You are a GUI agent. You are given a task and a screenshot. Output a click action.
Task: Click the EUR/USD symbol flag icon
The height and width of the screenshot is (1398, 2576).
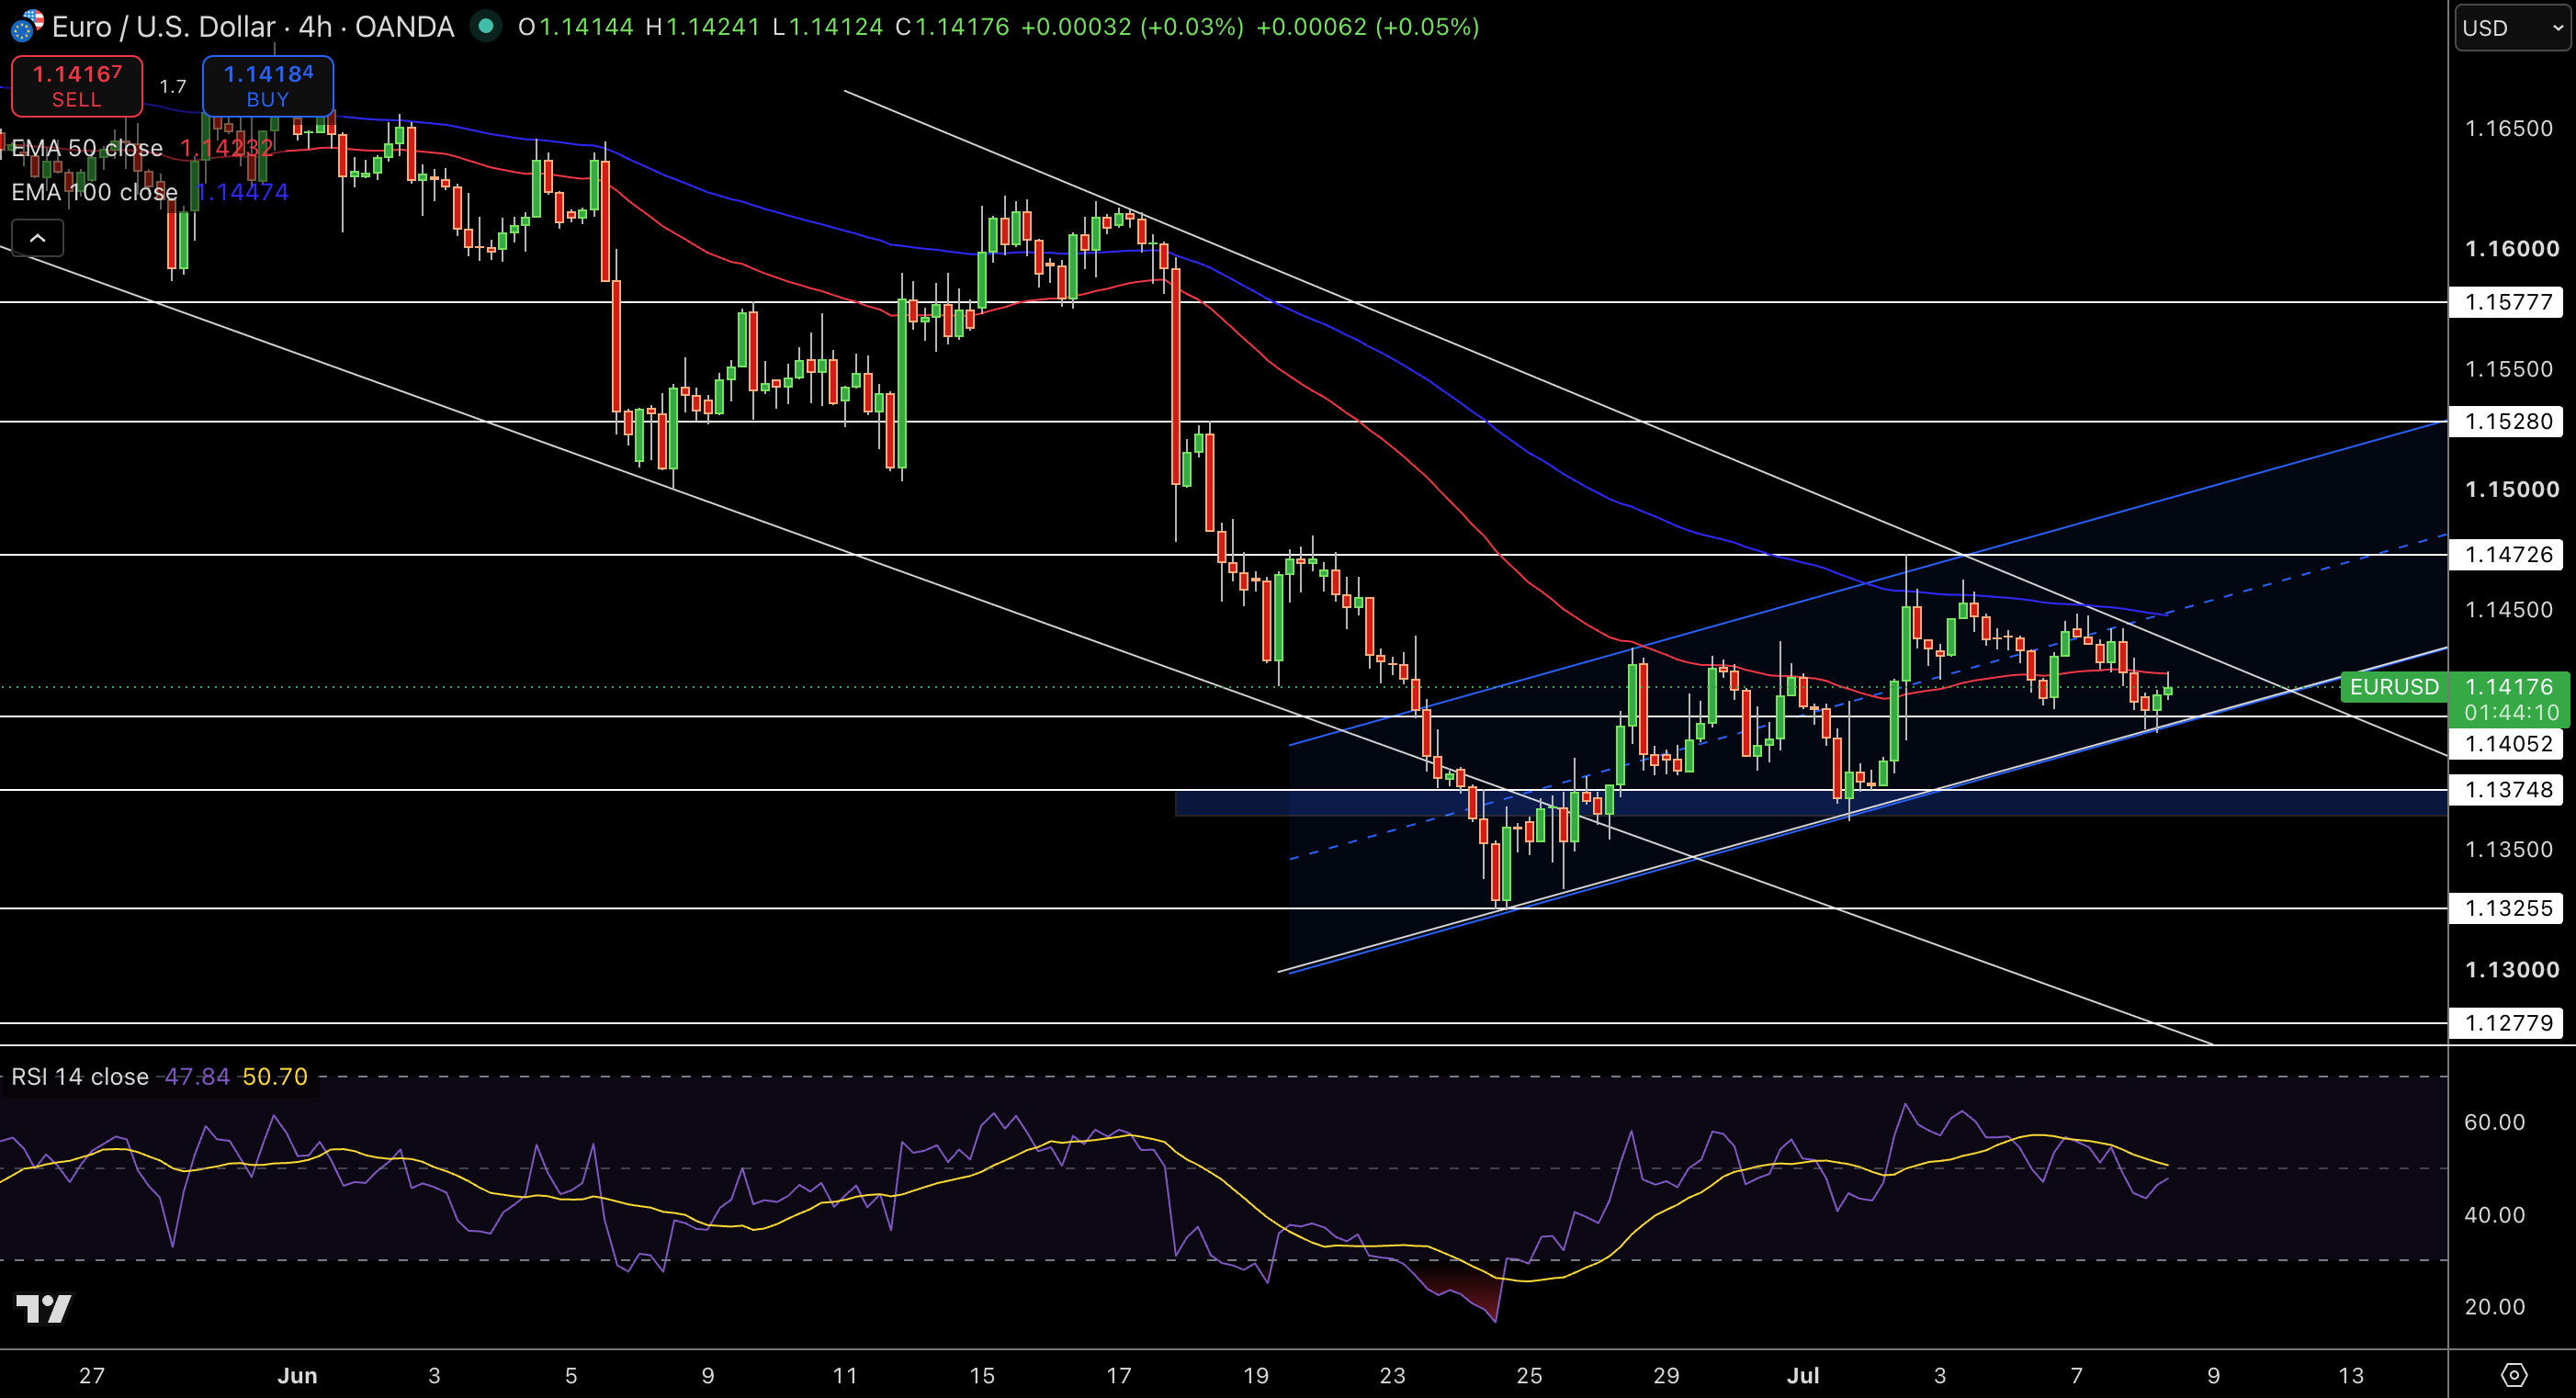25,26
